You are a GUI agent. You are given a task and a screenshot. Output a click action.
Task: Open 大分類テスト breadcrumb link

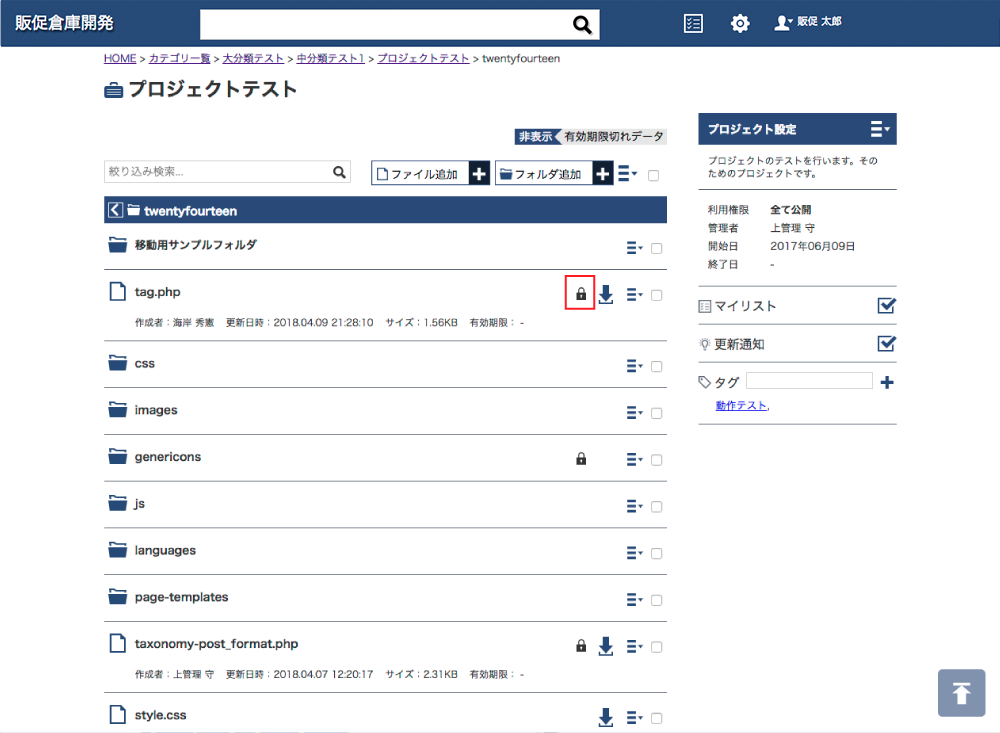point(253,58)
